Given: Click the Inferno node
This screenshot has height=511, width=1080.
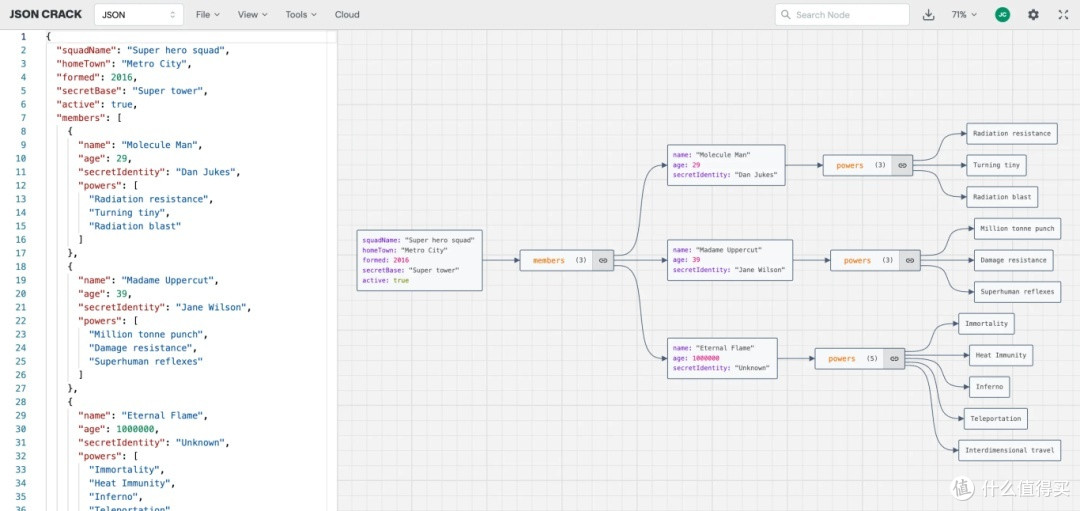Looking at the screenshot, I should (989, 387).
